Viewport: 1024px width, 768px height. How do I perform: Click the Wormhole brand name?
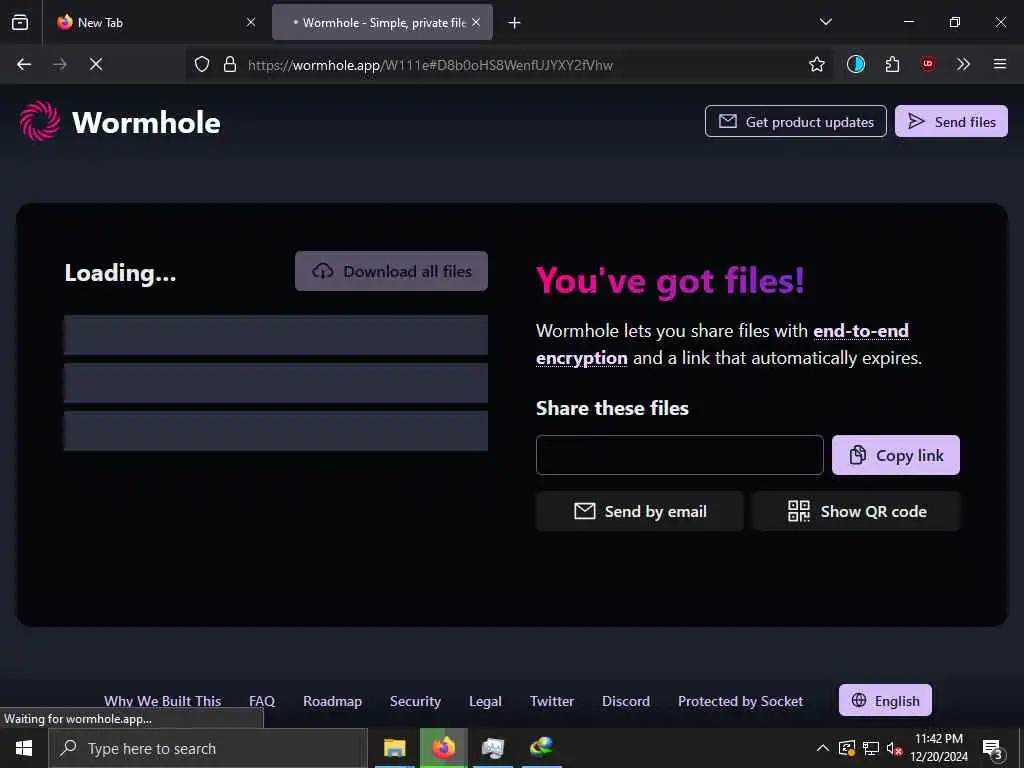pos(146,123)
